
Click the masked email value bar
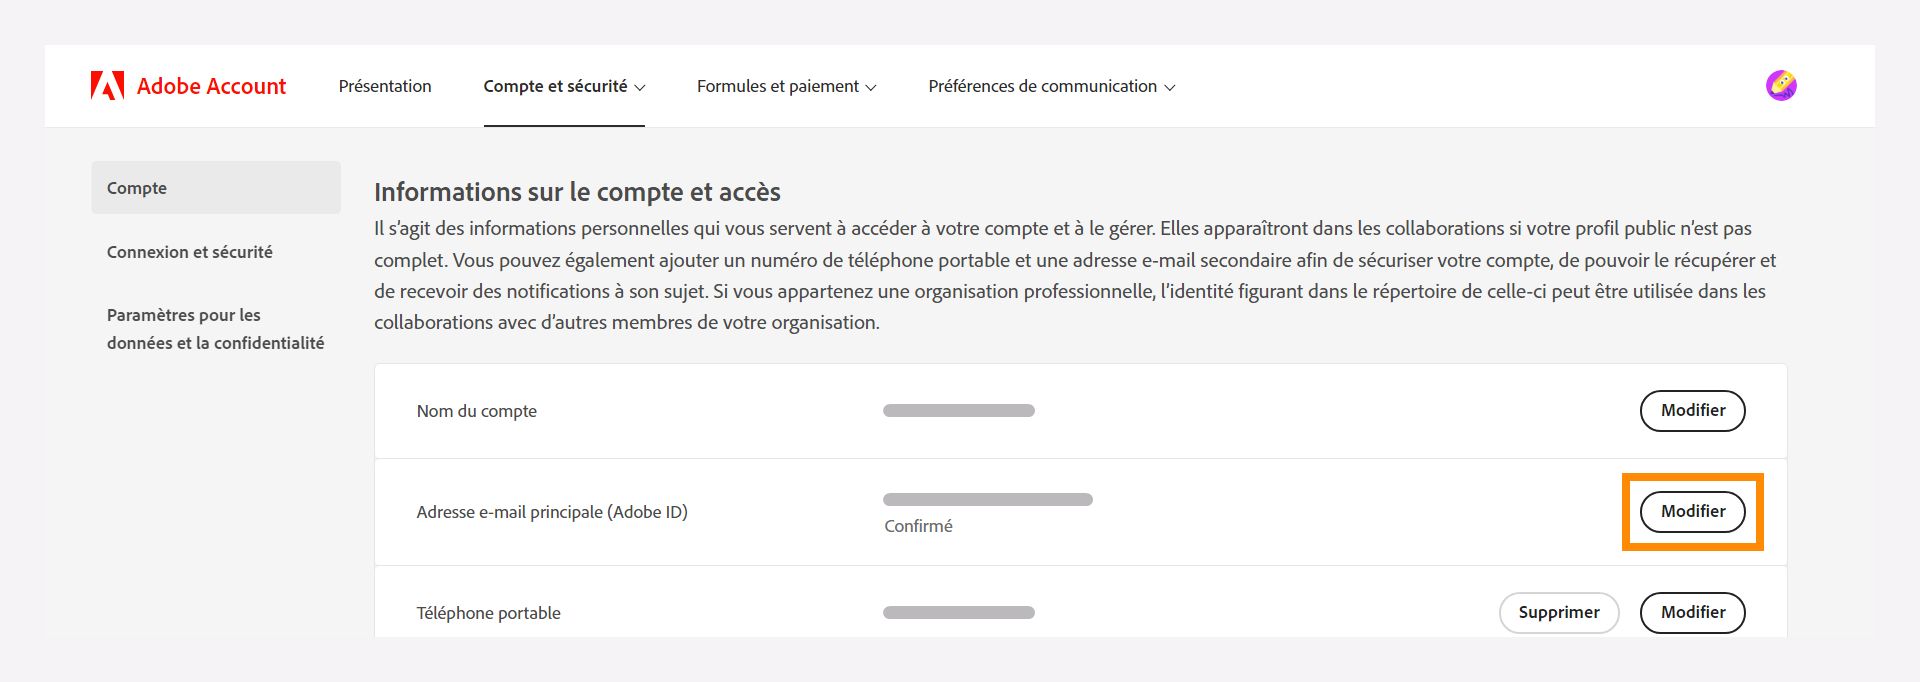tap(986, 498)
